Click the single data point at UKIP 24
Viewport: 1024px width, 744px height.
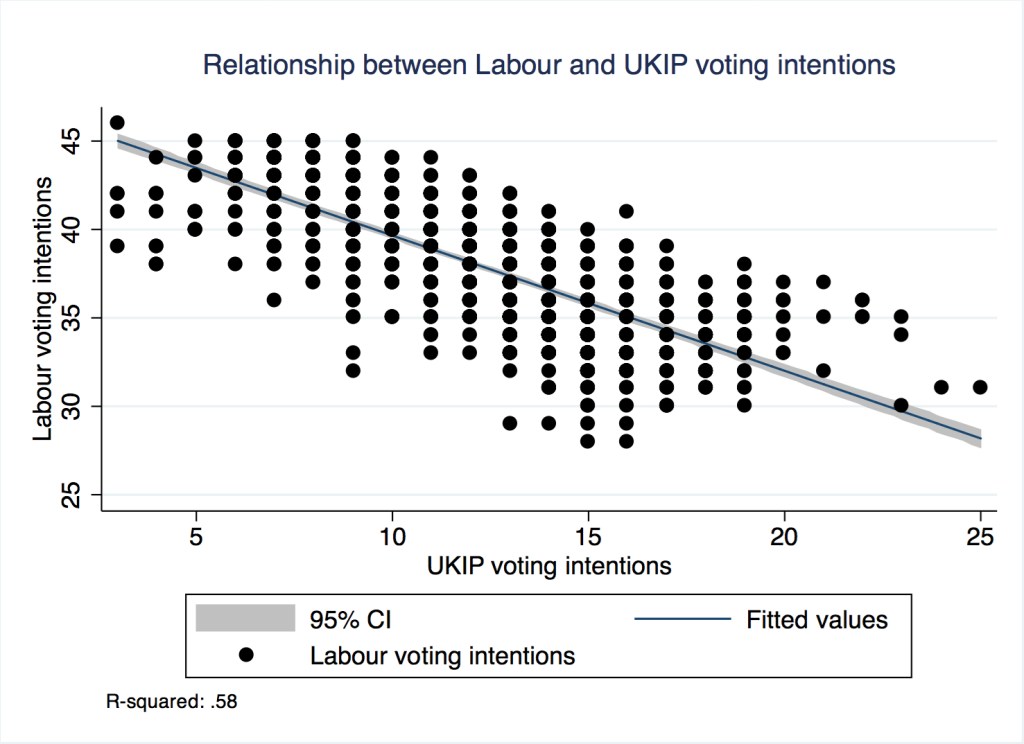(x=941, y=387)
